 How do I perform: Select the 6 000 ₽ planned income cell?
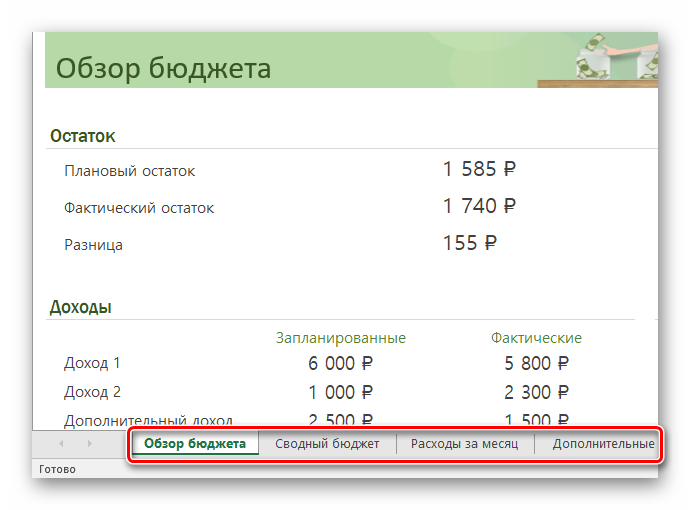340,363
